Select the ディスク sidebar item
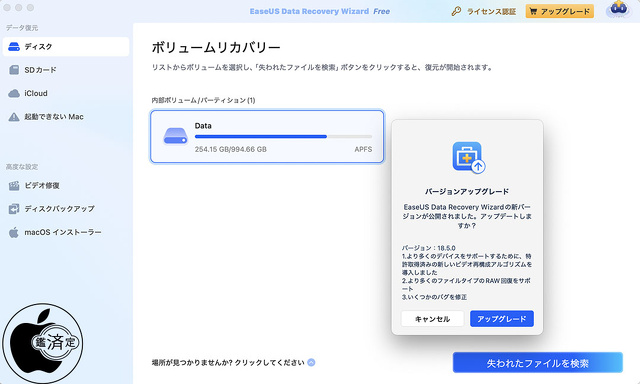 (66, 47)
